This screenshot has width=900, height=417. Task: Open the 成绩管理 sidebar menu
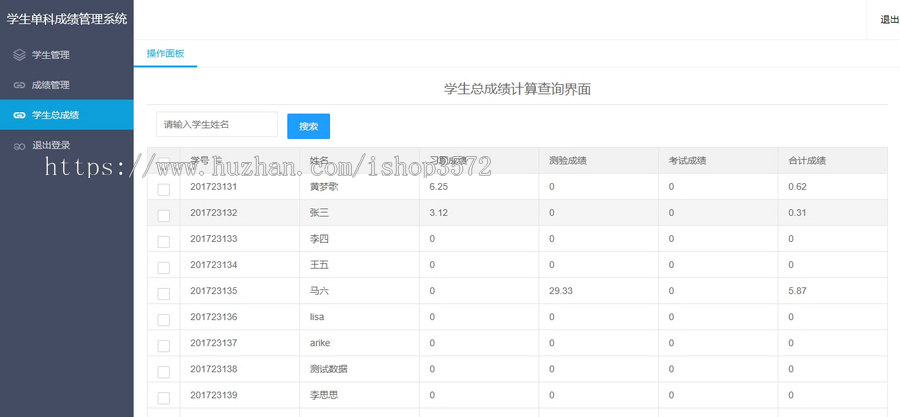[67, 85]
